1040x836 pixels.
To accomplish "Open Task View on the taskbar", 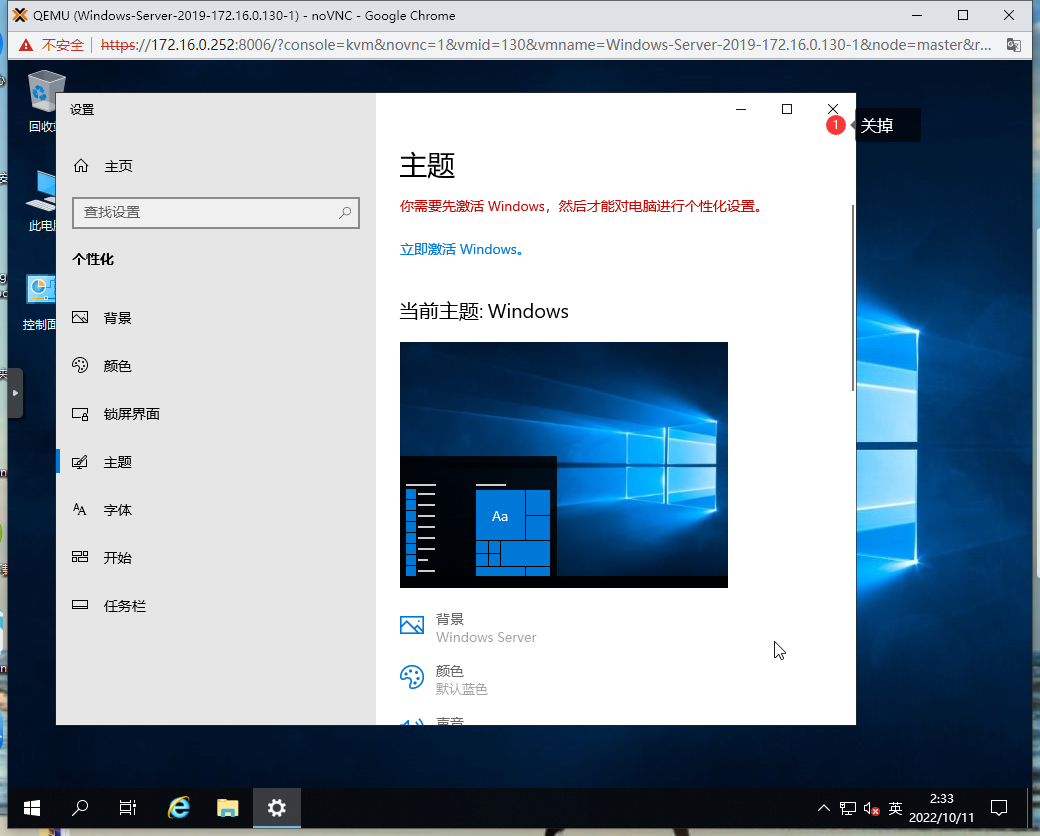I will (x=127, y=807).
